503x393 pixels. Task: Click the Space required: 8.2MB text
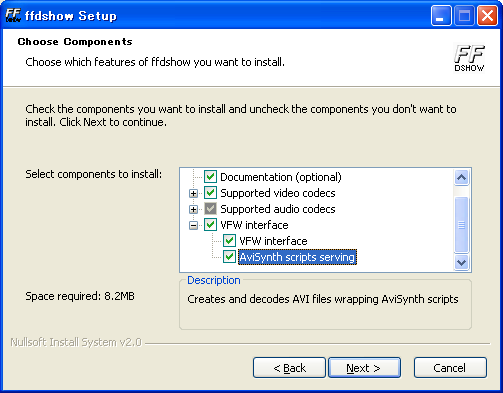click(80, 296)
